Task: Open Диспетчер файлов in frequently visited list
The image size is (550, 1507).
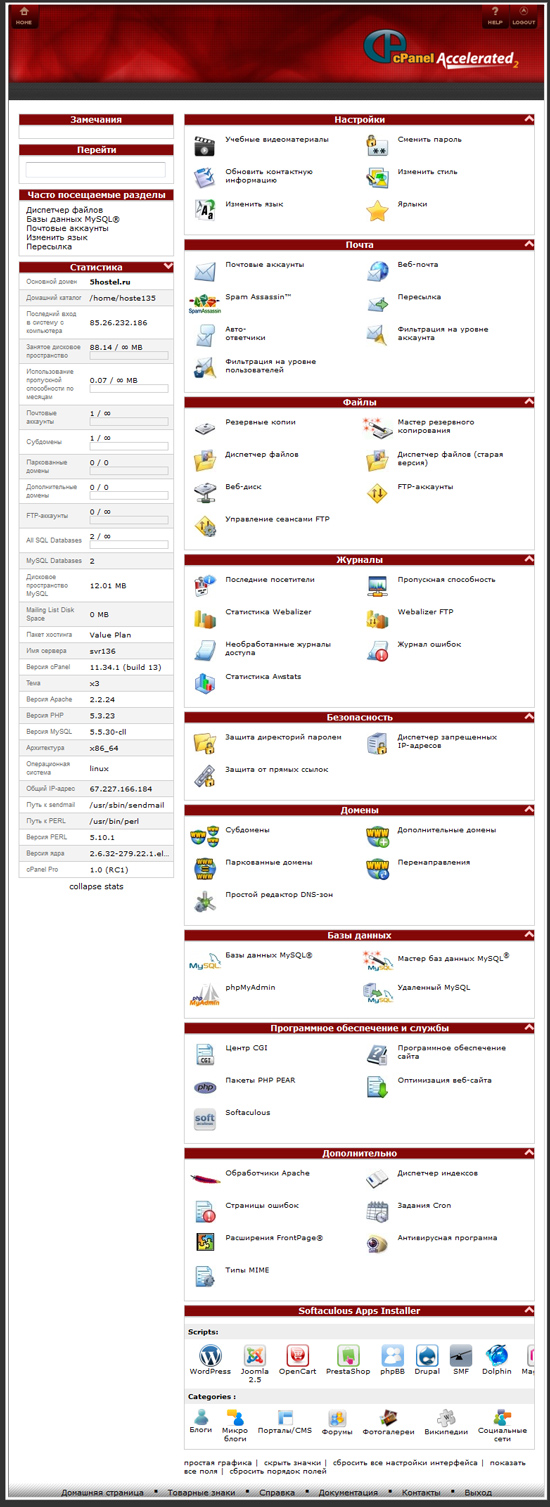Action: coord(65,210)
